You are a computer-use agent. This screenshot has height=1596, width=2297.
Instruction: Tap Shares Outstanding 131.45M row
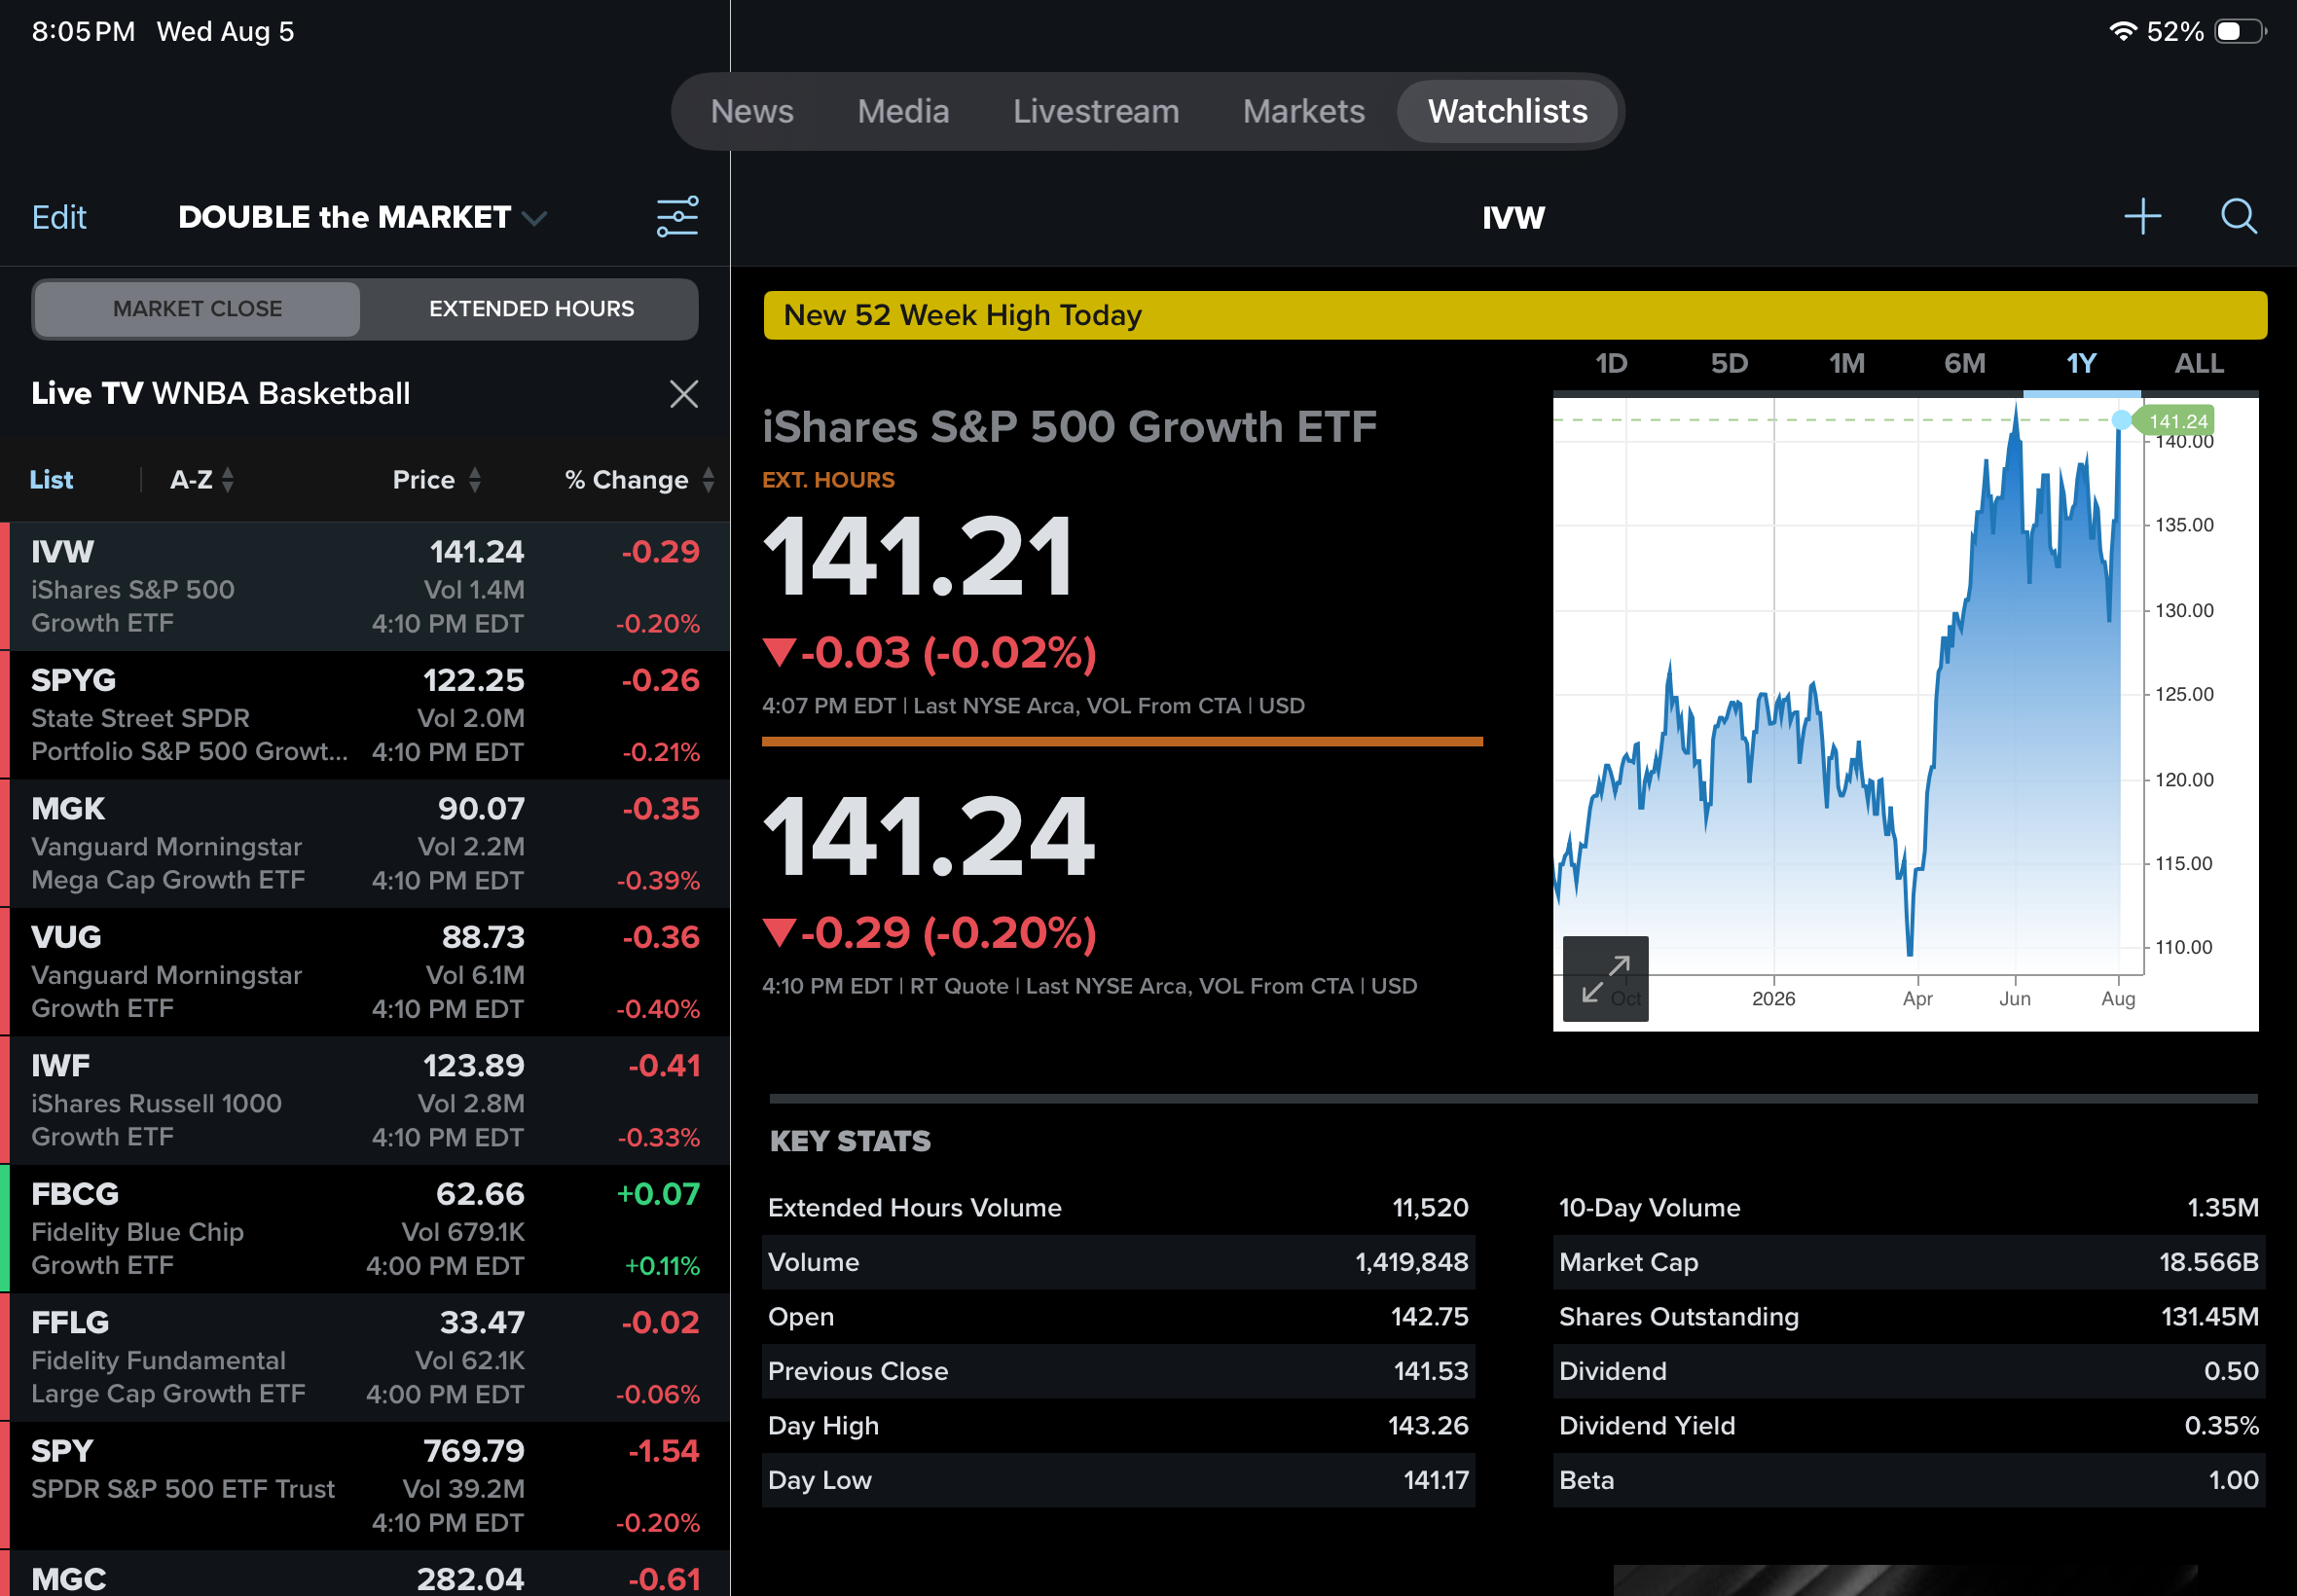point(1909,1317)
